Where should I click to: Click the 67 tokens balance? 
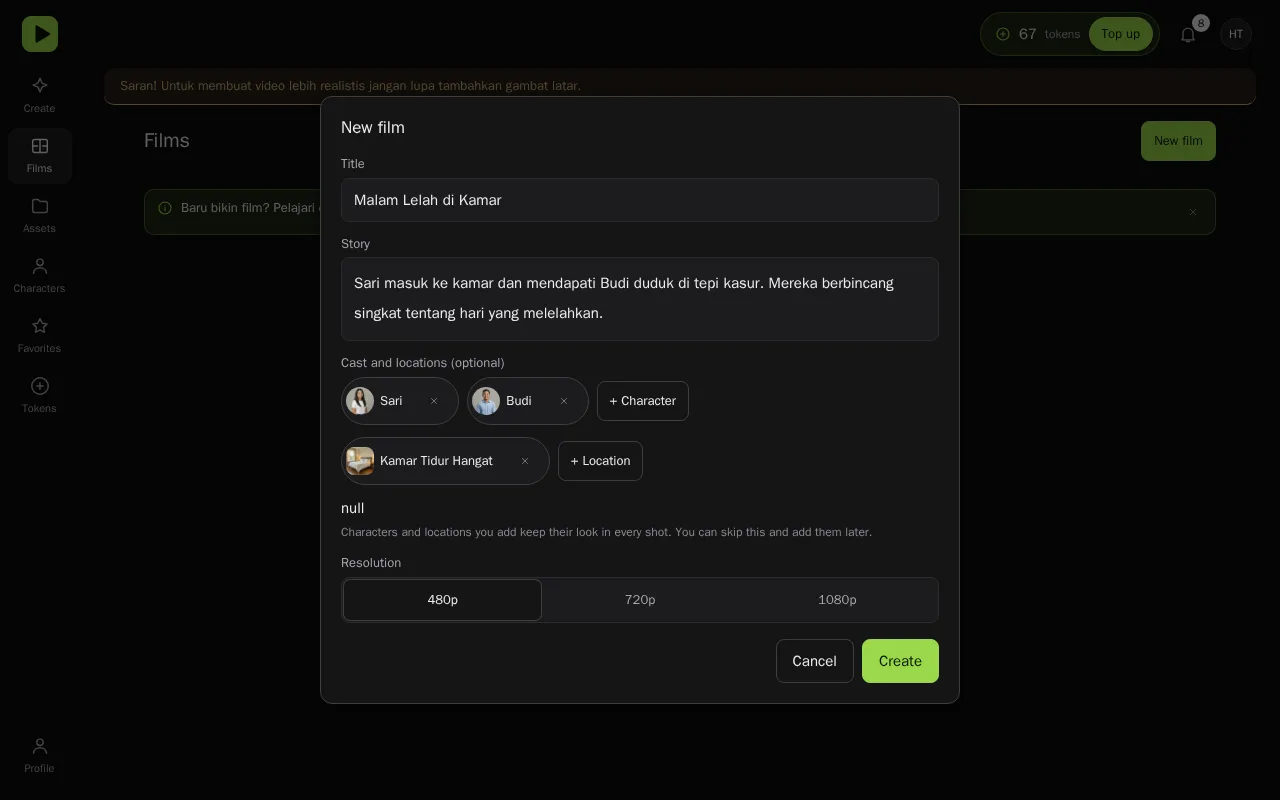[x=1038, y=34]
